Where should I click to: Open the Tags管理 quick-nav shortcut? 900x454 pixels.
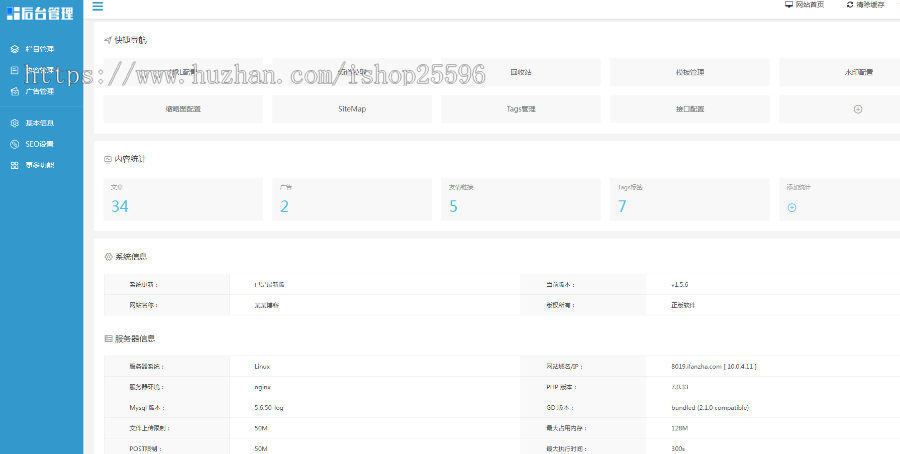tap(521, 109)
